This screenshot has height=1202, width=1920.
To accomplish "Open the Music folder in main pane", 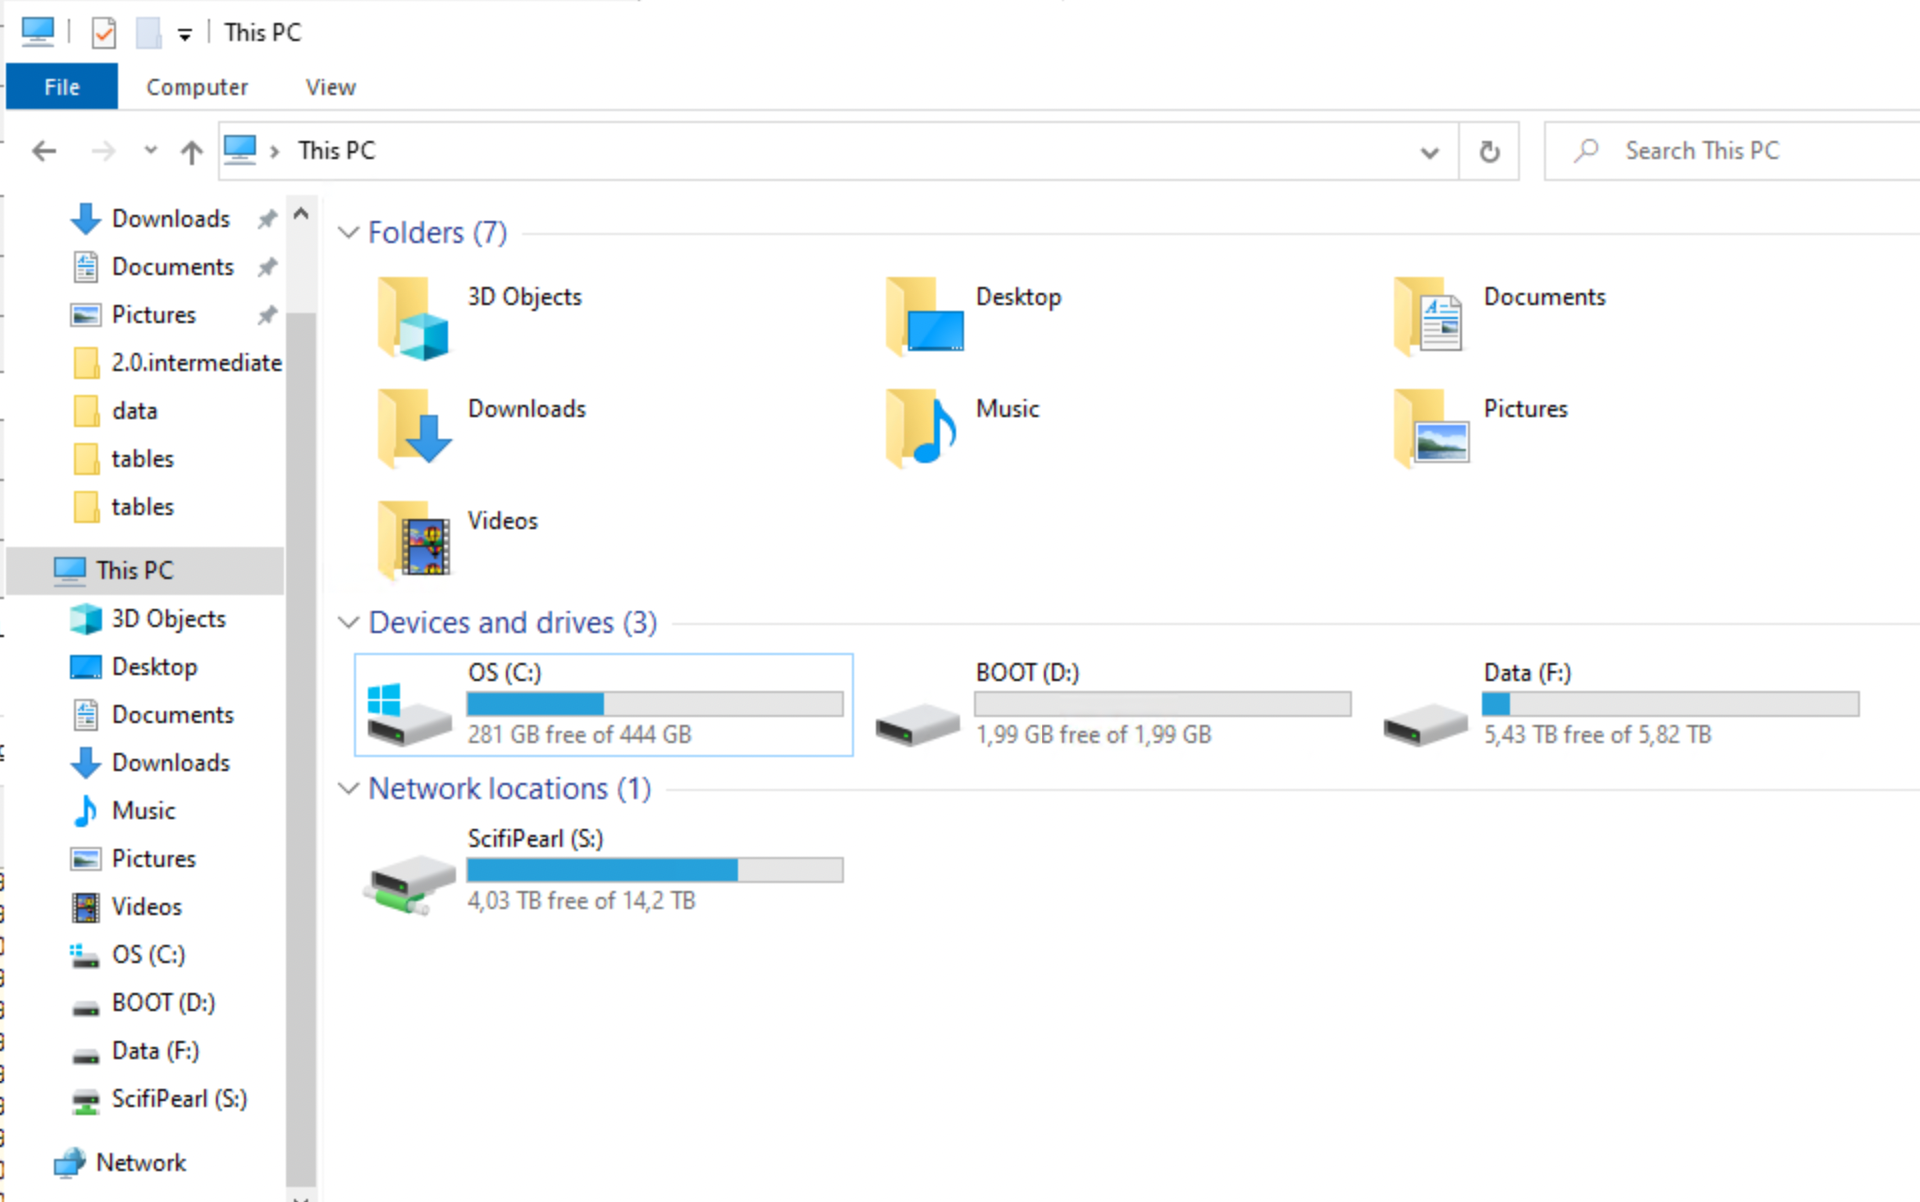I will 922,428.
